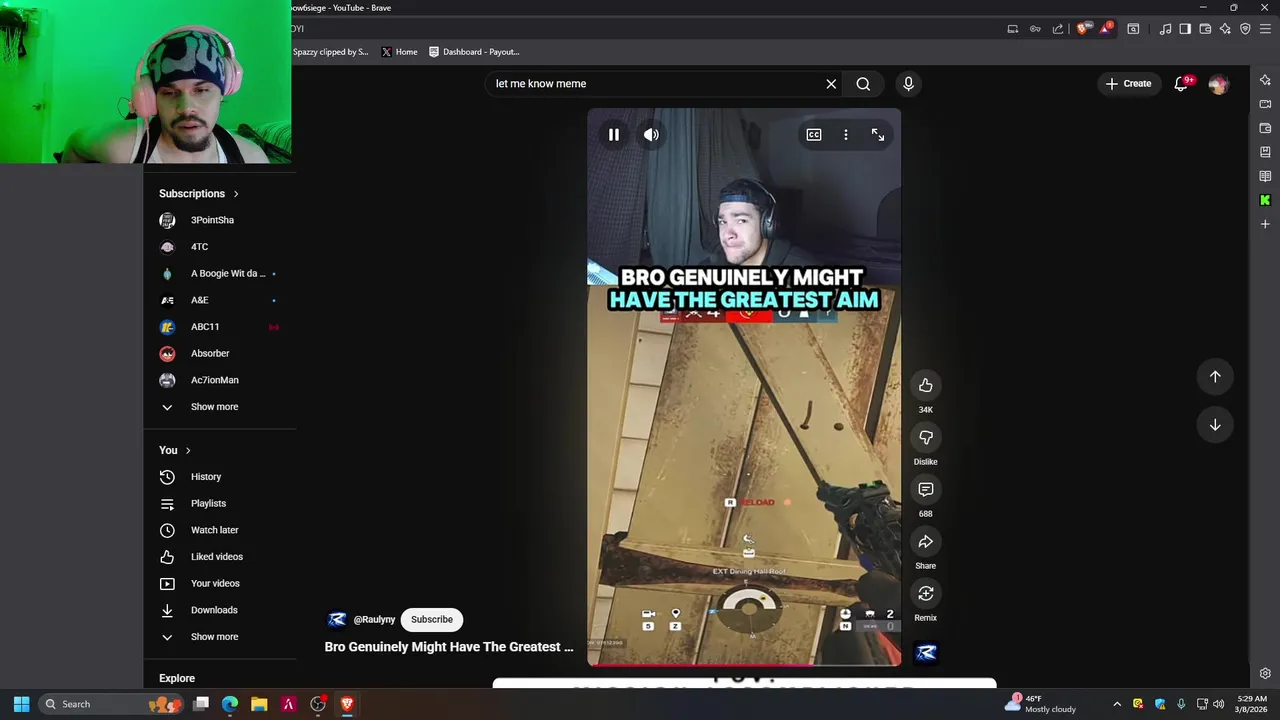Screen dimensions: 1280x720
Task: Open Microsoft Edge from taskbar
Action: 230,704
